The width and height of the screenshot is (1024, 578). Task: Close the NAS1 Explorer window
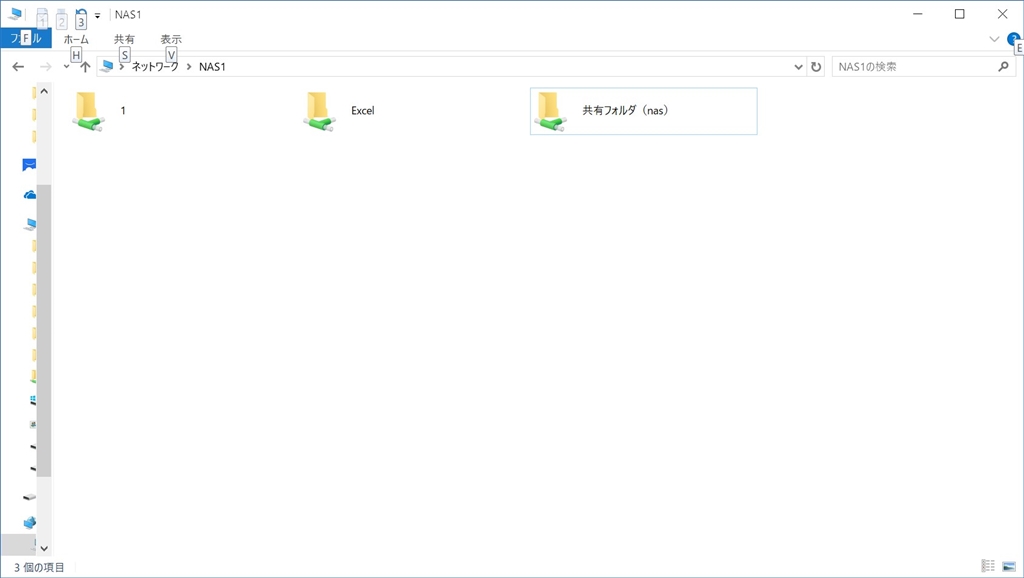[1002, 14]
